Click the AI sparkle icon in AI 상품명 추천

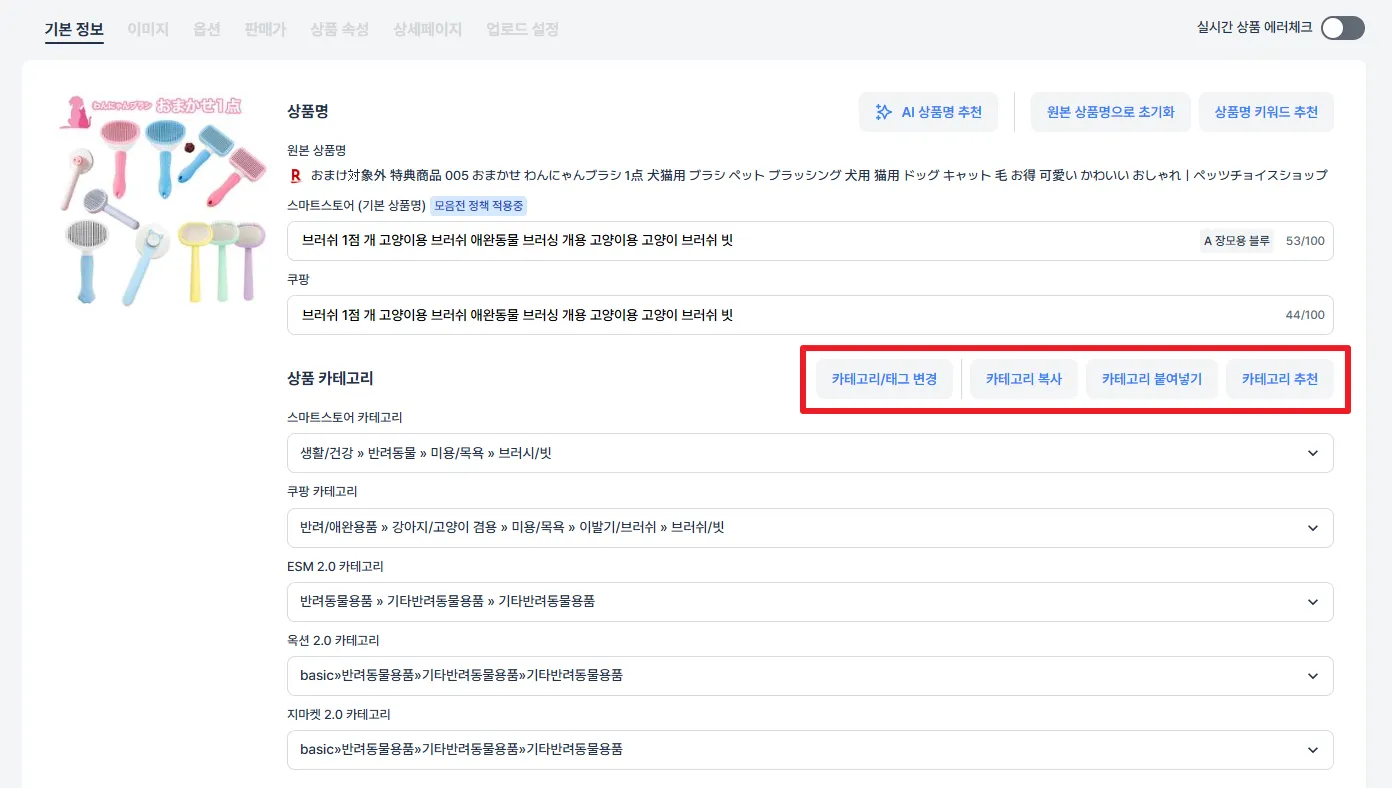pyautogui.click(x=883, y=112)
